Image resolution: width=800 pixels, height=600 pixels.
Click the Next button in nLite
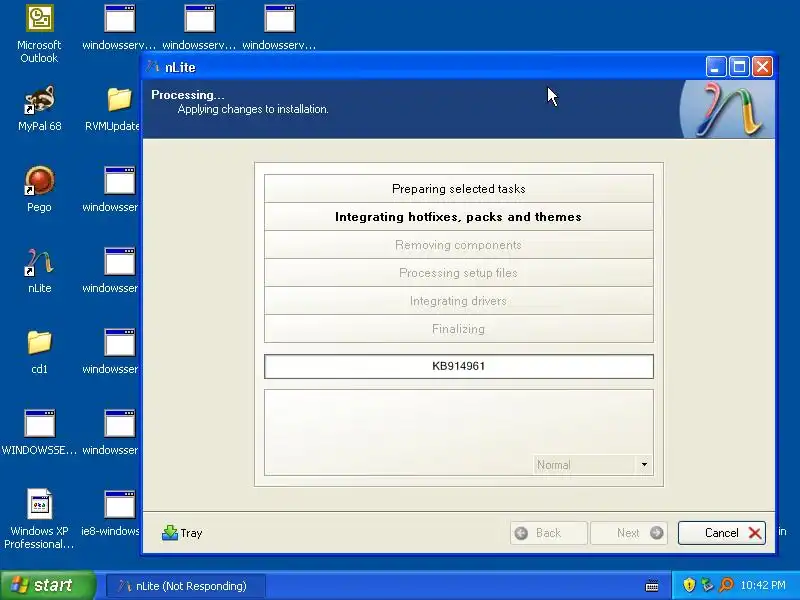[629, 533]
